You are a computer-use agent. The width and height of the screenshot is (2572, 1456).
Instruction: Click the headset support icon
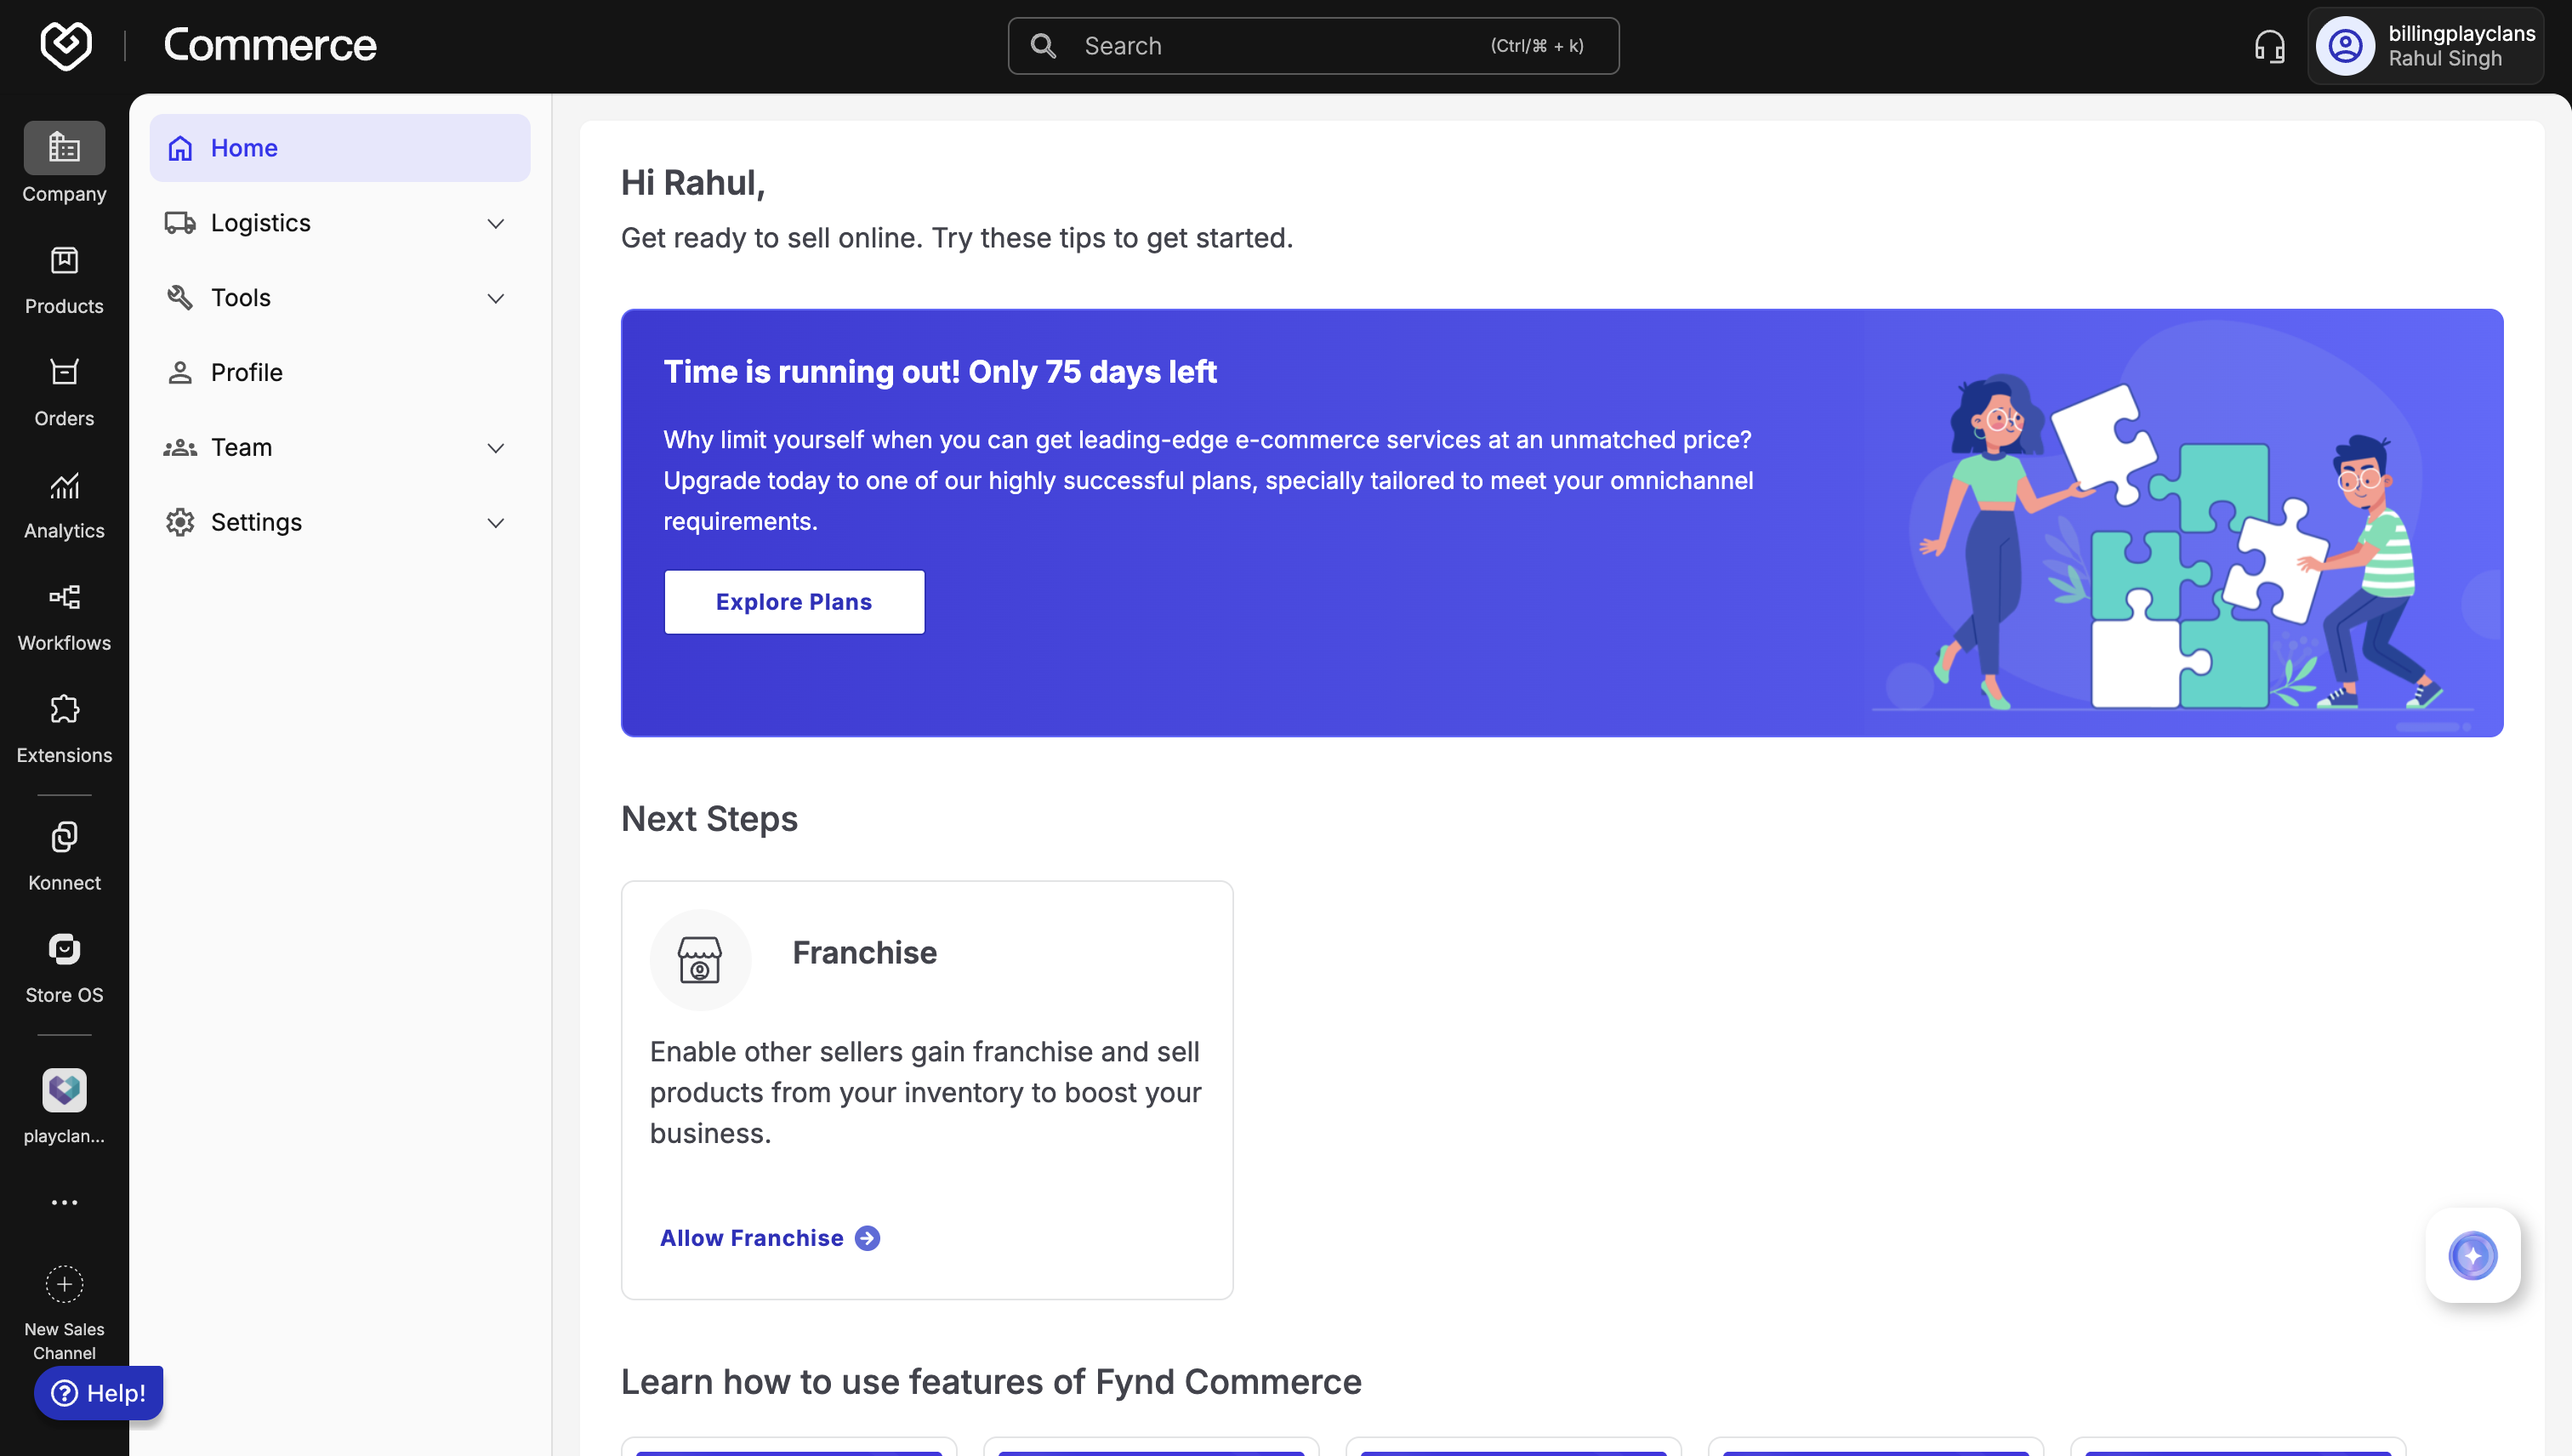click(x=2269, y=46)
